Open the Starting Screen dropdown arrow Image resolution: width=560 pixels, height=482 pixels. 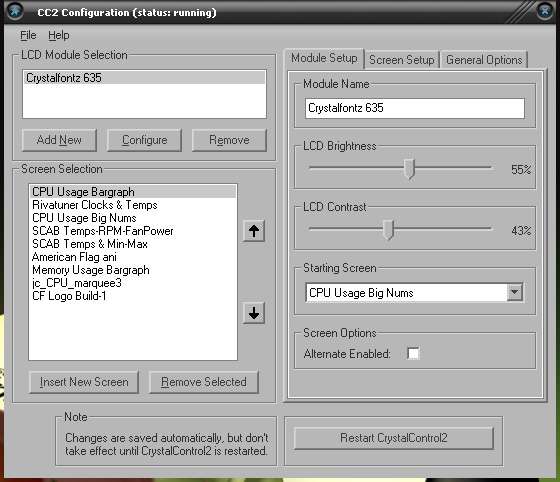coord(514,292)
